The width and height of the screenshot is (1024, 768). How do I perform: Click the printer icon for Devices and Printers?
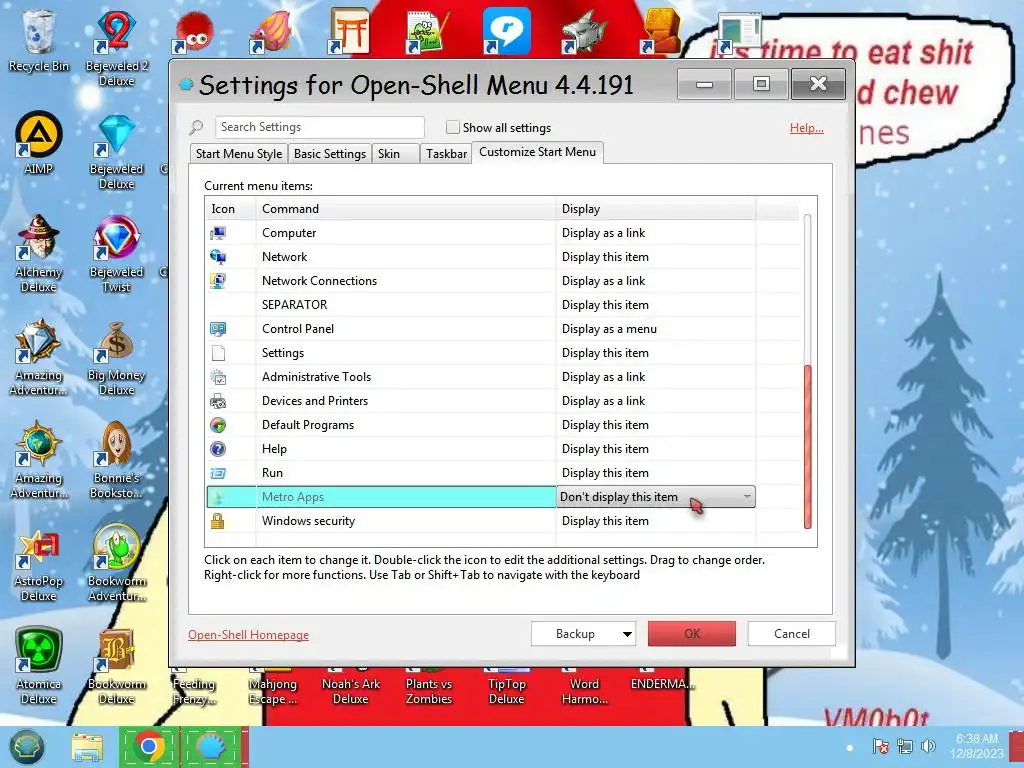pos(218,401)
